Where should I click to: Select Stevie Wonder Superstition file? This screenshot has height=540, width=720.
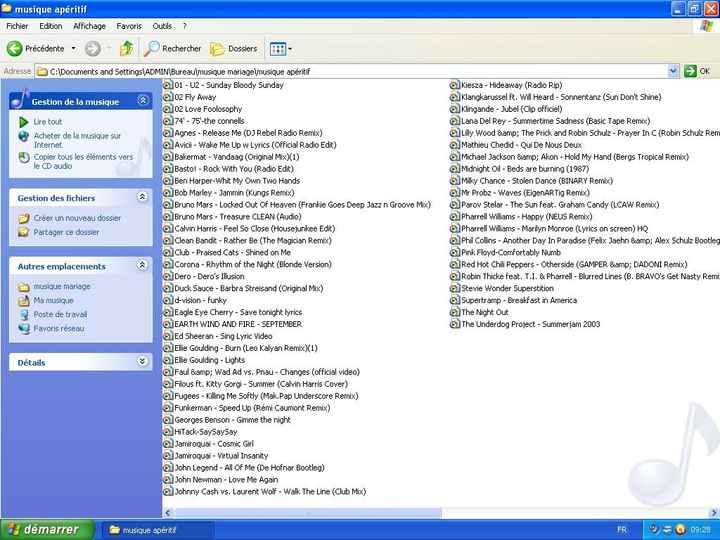[507, 288]
